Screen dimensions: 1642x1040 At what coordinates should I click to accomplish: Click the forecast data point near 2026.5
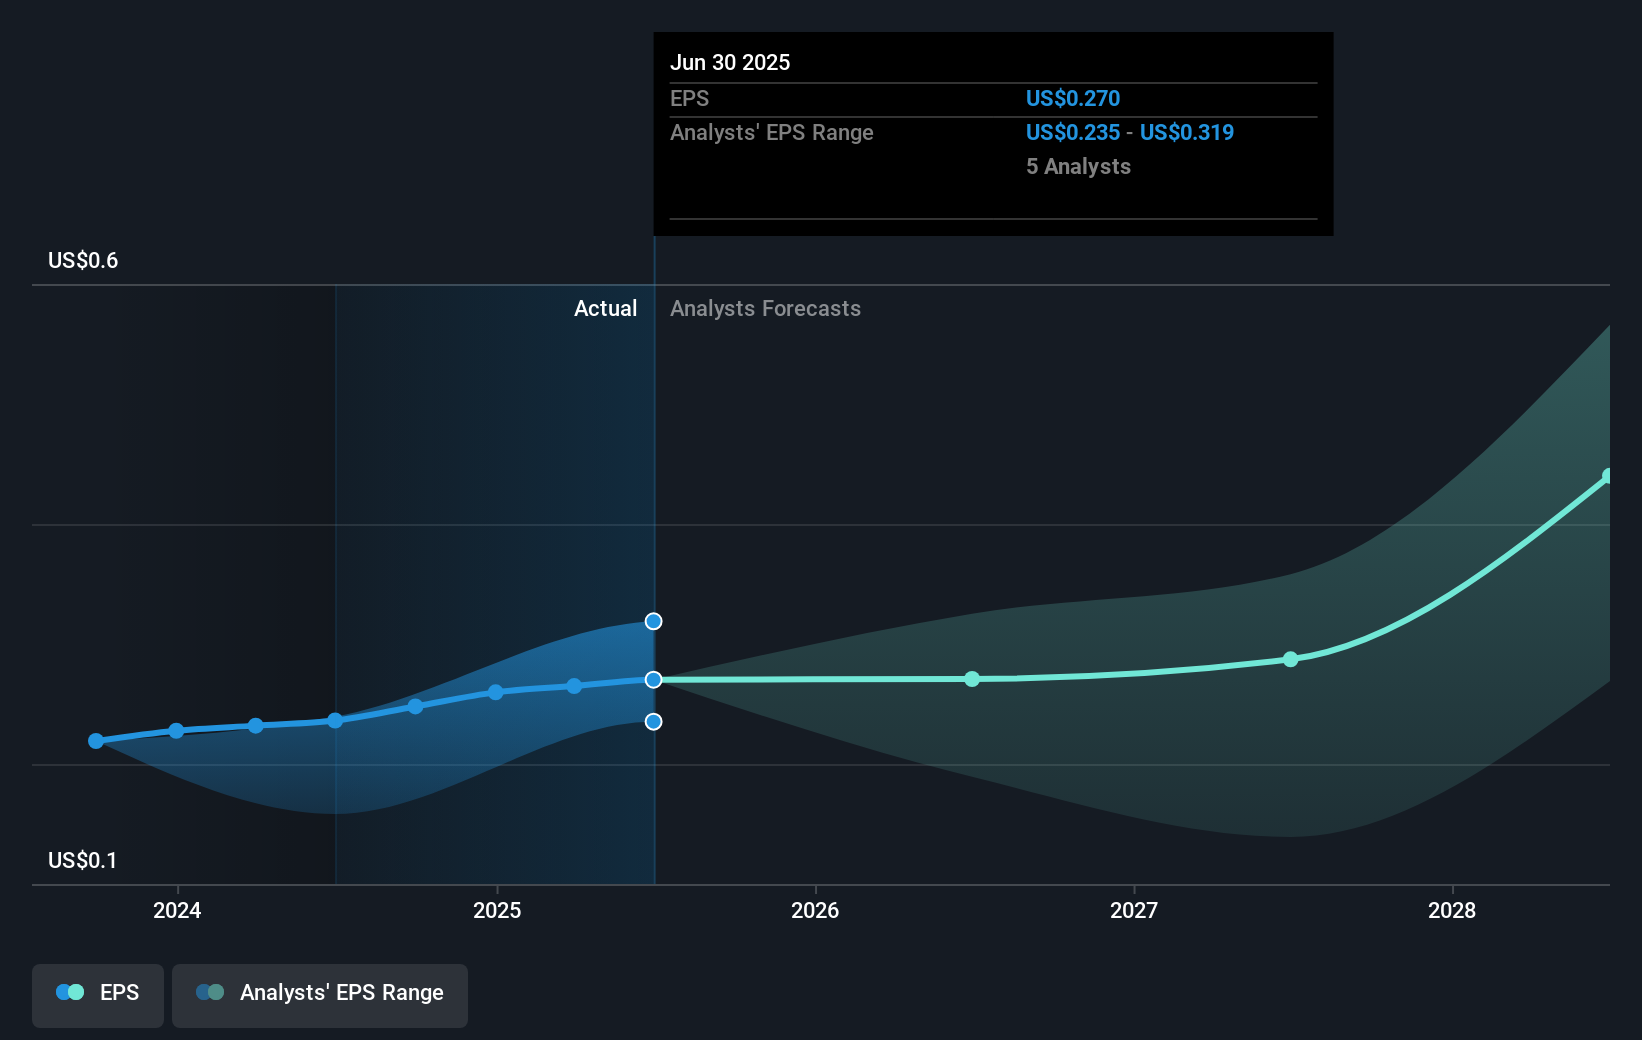point(971,679)
